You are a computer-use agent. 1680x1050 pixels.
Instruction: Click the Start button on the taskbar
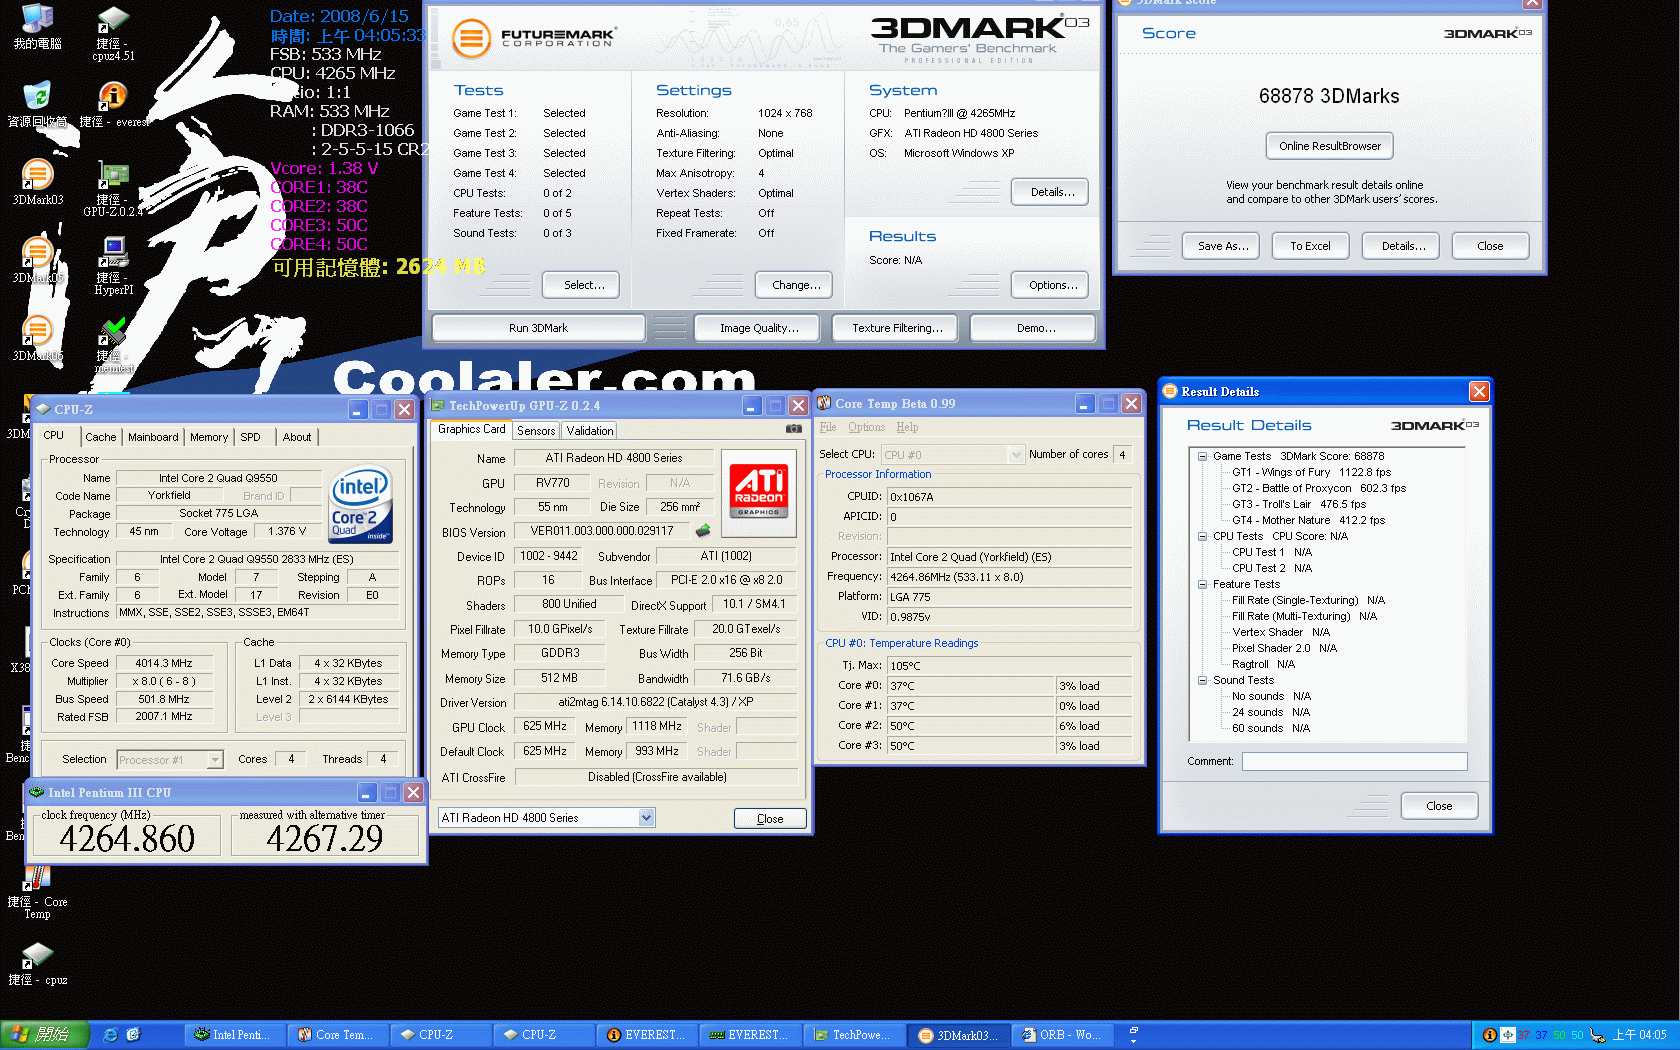point(45,1035)
